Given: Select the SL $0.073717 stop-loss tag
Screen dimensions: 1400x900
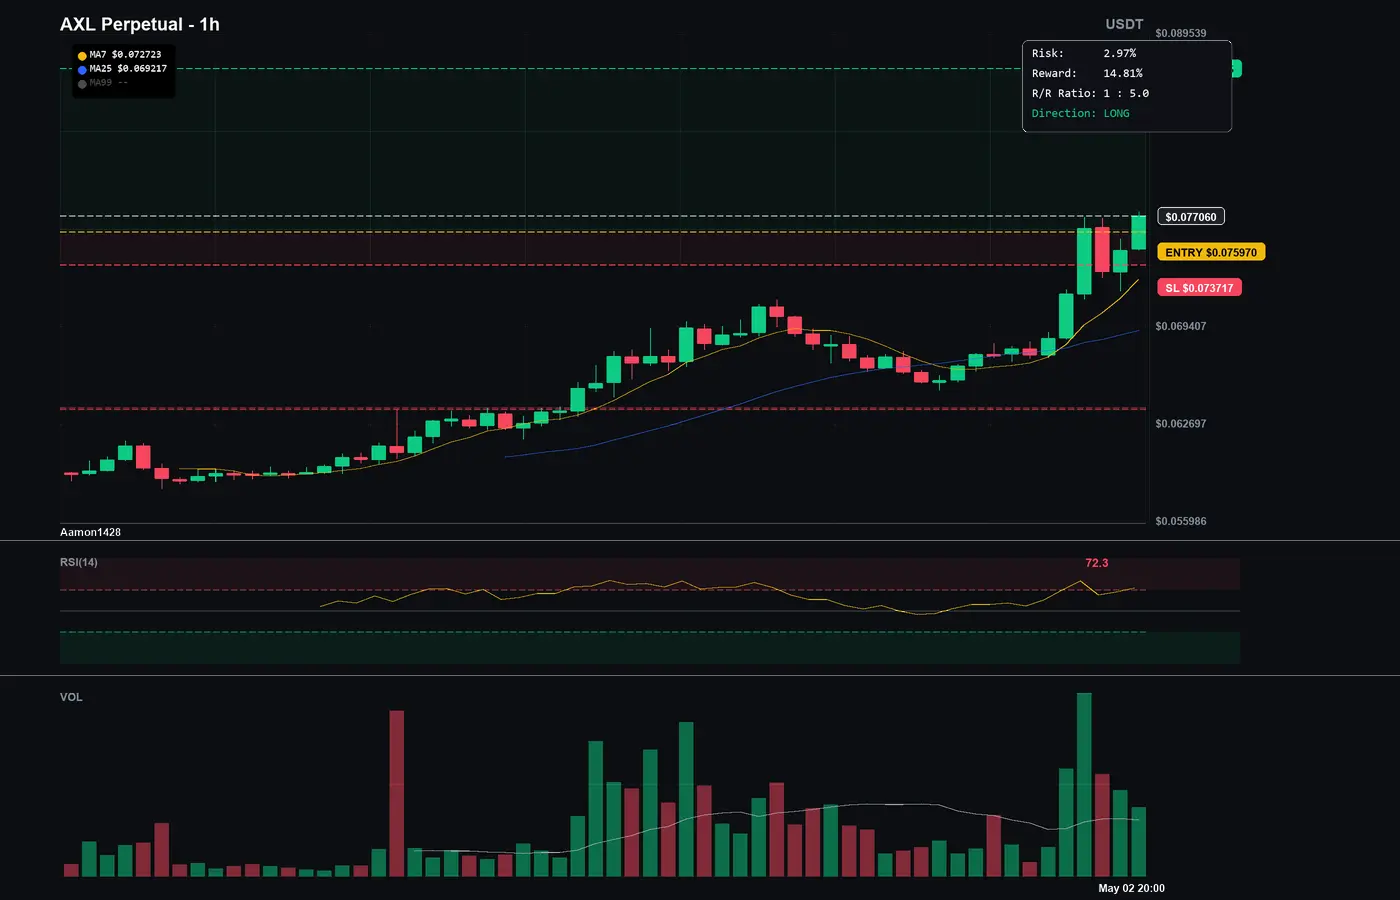Looking at the screenshot, I should (x=1199, y=288).
